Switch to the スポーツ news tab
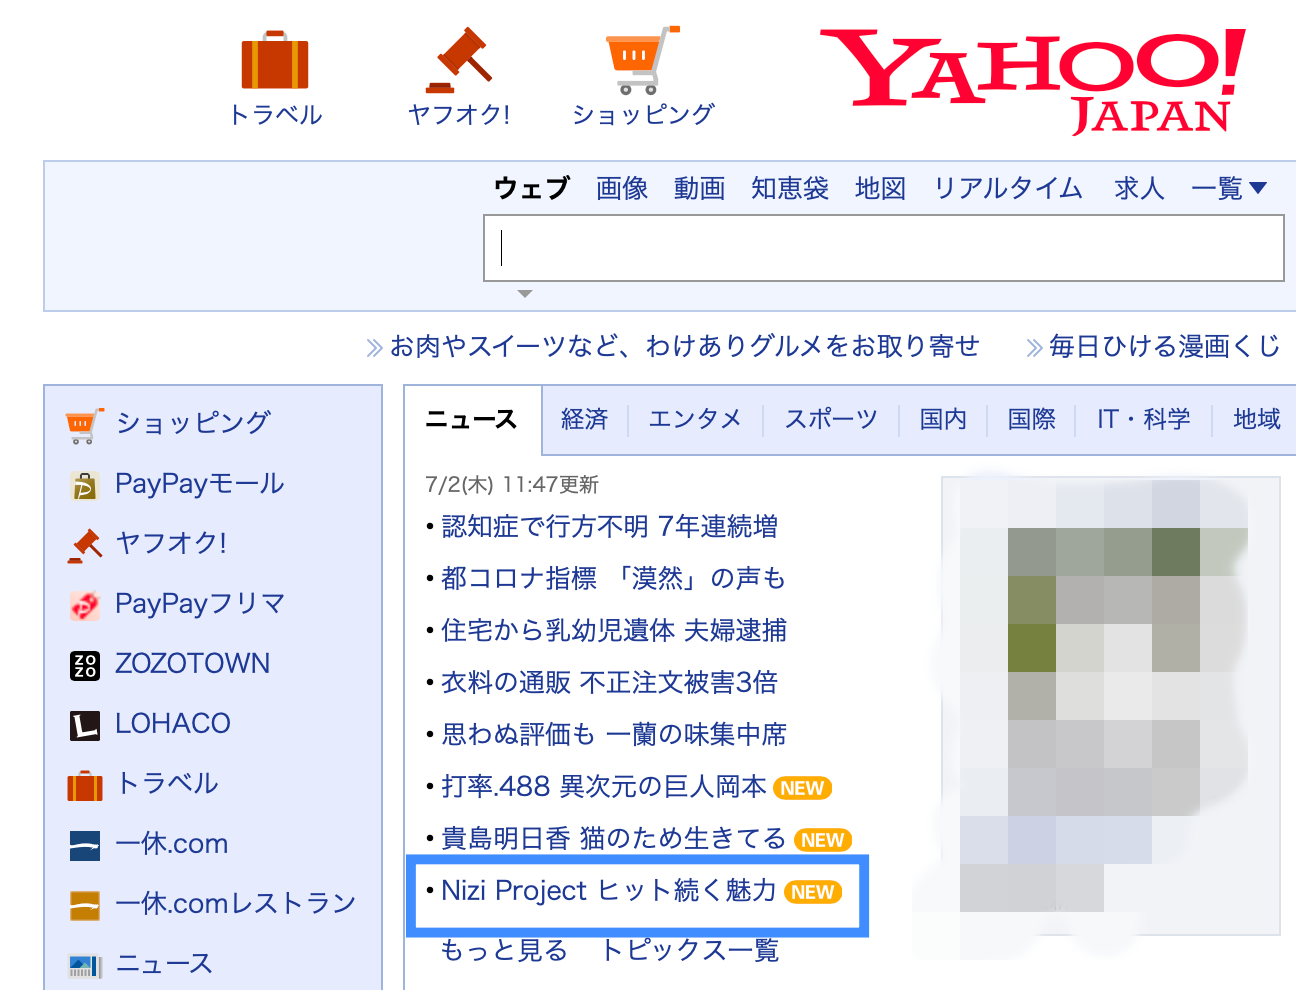Viewport: 1296px width, 990px height. tap(831, 420)
